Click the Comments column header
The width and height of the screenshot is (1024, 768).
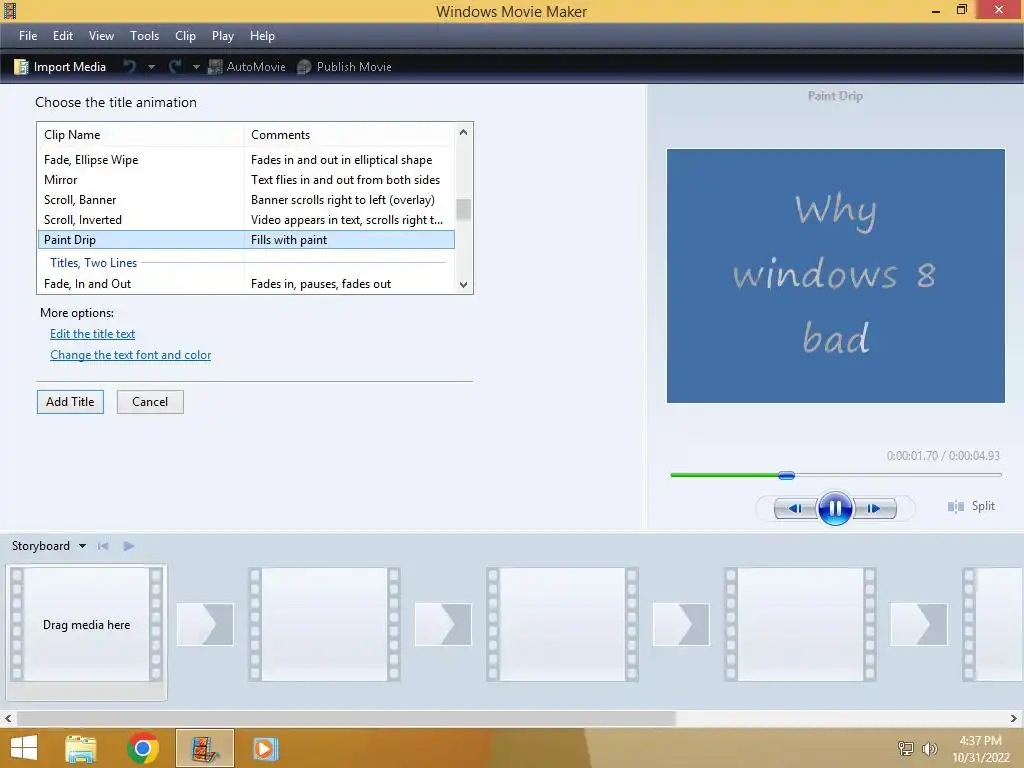tap(349, 135)
